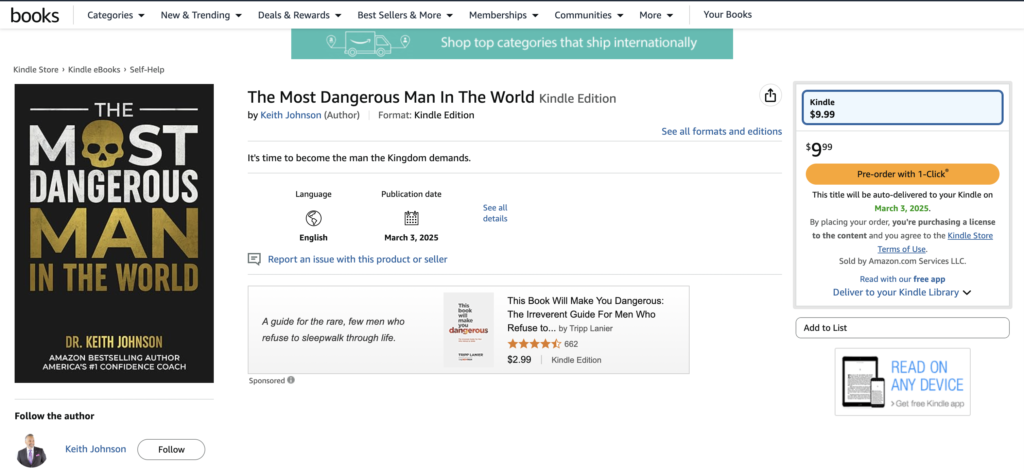
Task: Open See all formats and editions
Action: coord(721,131)
